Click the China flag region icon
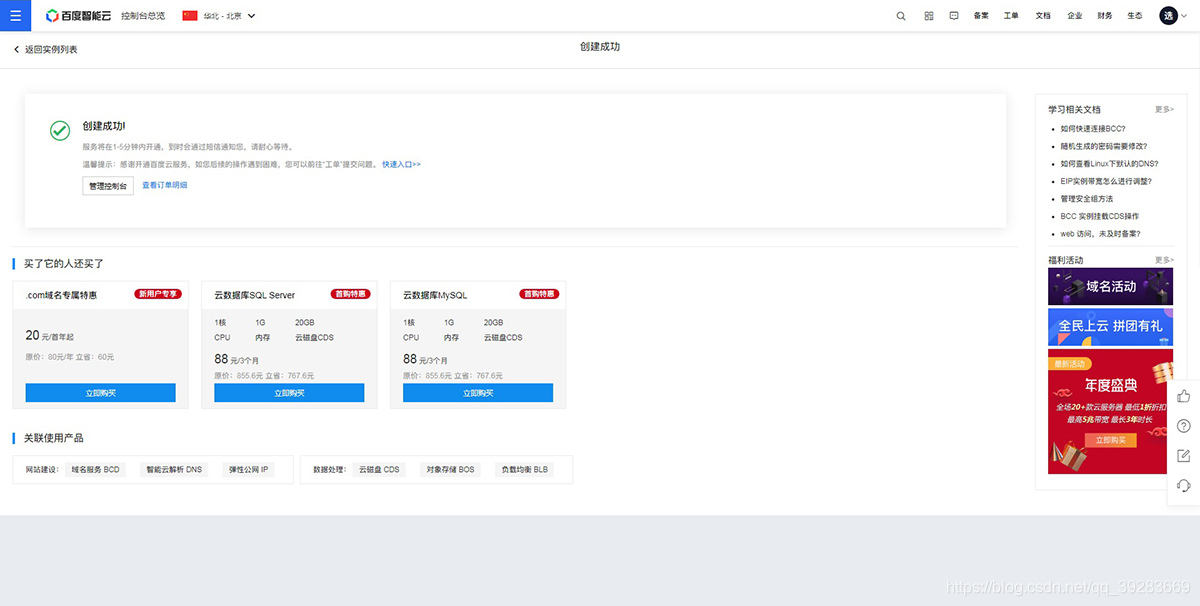 (190, 16)
